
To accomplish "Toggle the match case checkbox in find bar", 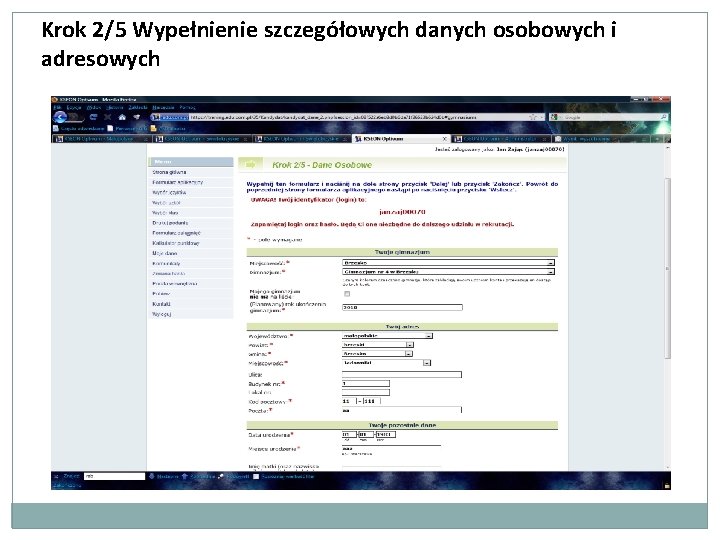I will click(x=256, y=477).
